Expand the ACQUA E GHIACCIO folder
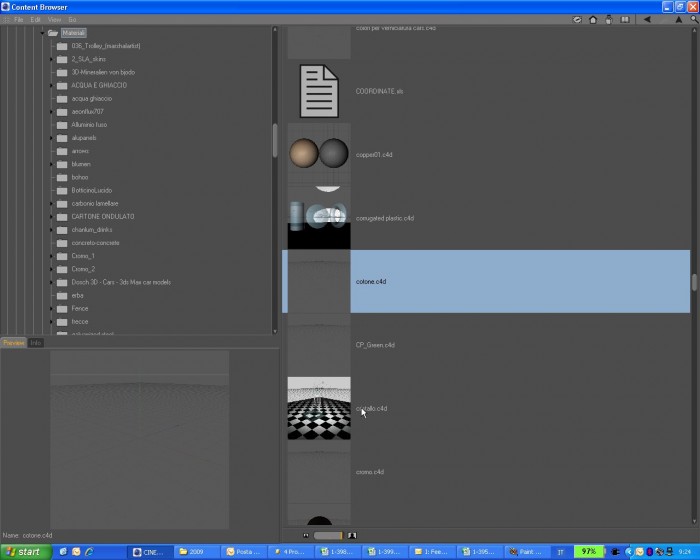700x560 pixels. (51, 85)
